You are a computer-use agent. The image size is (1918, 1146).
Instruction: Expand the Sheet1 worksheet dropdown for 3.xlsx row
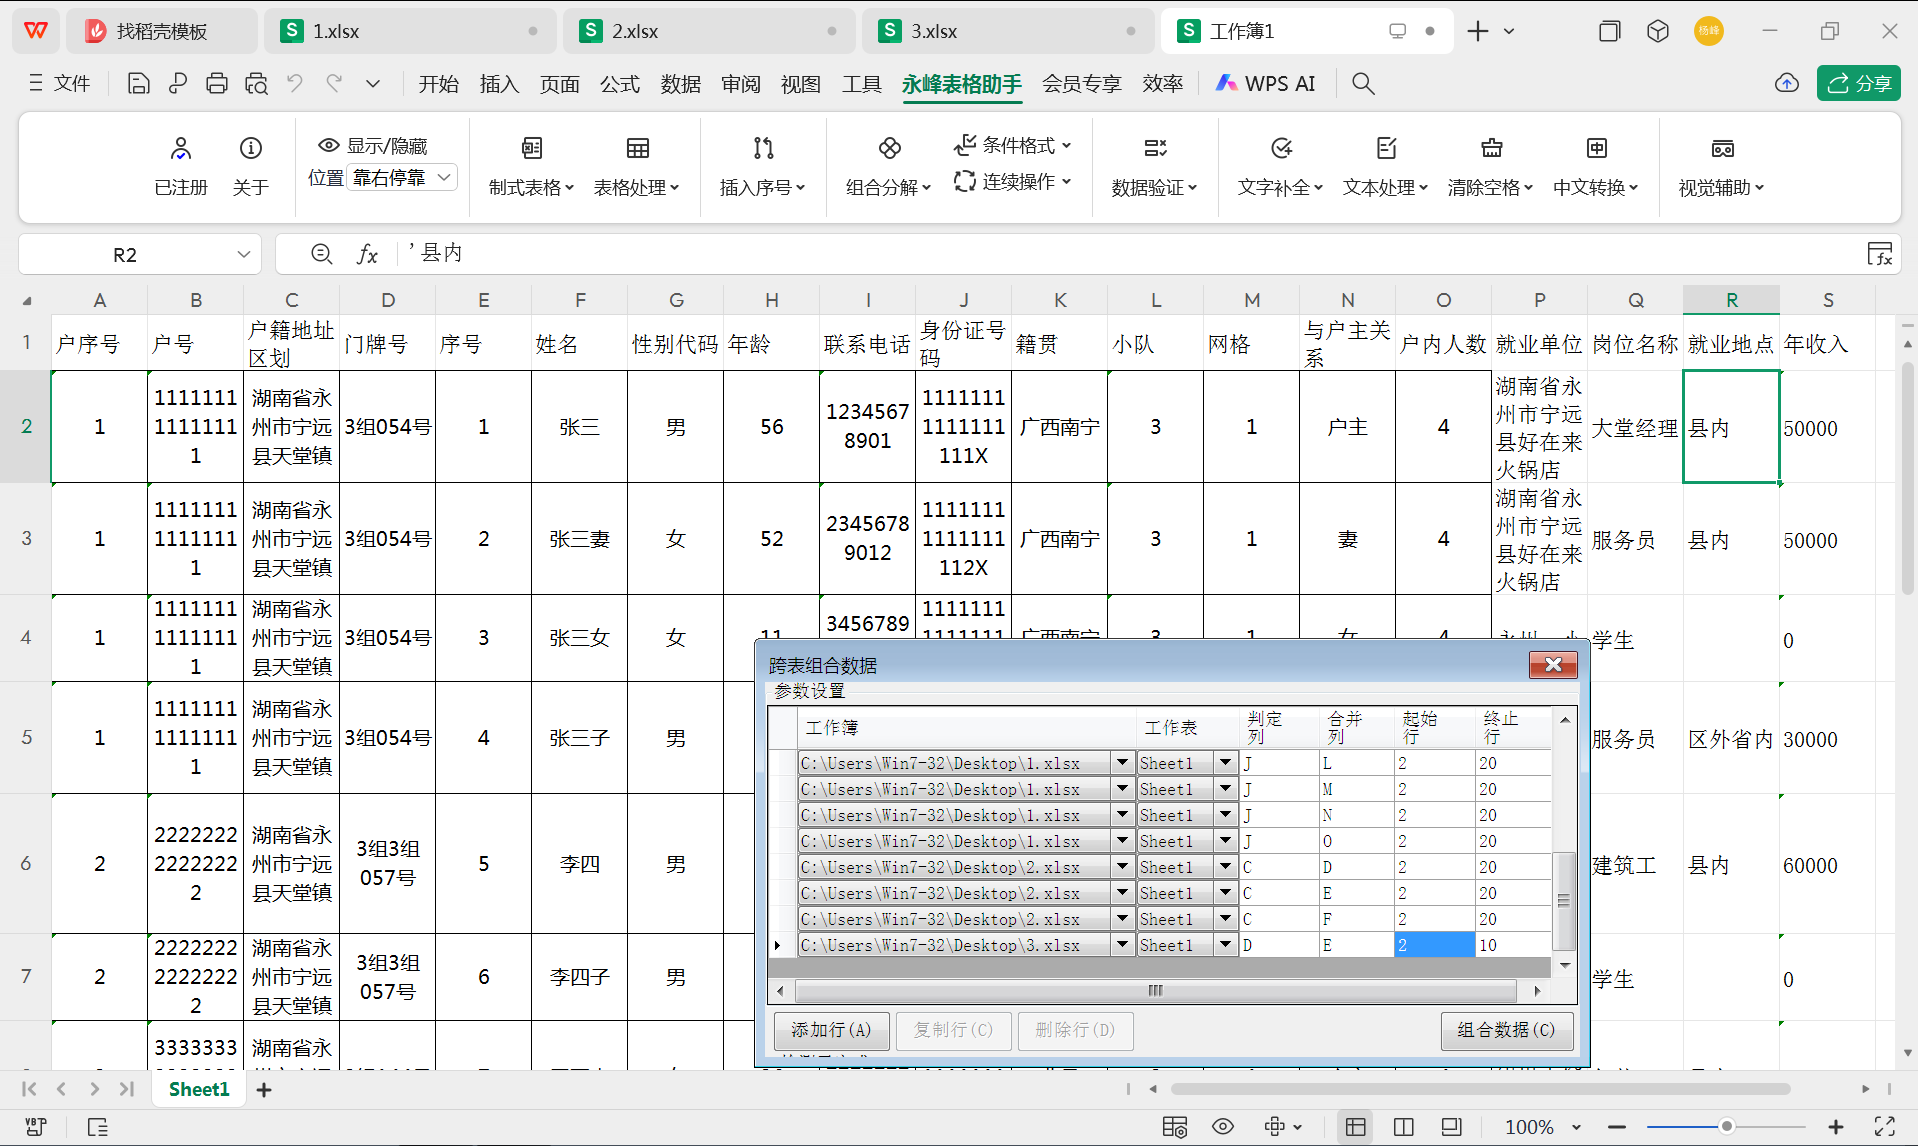[x=1224, y=945]
